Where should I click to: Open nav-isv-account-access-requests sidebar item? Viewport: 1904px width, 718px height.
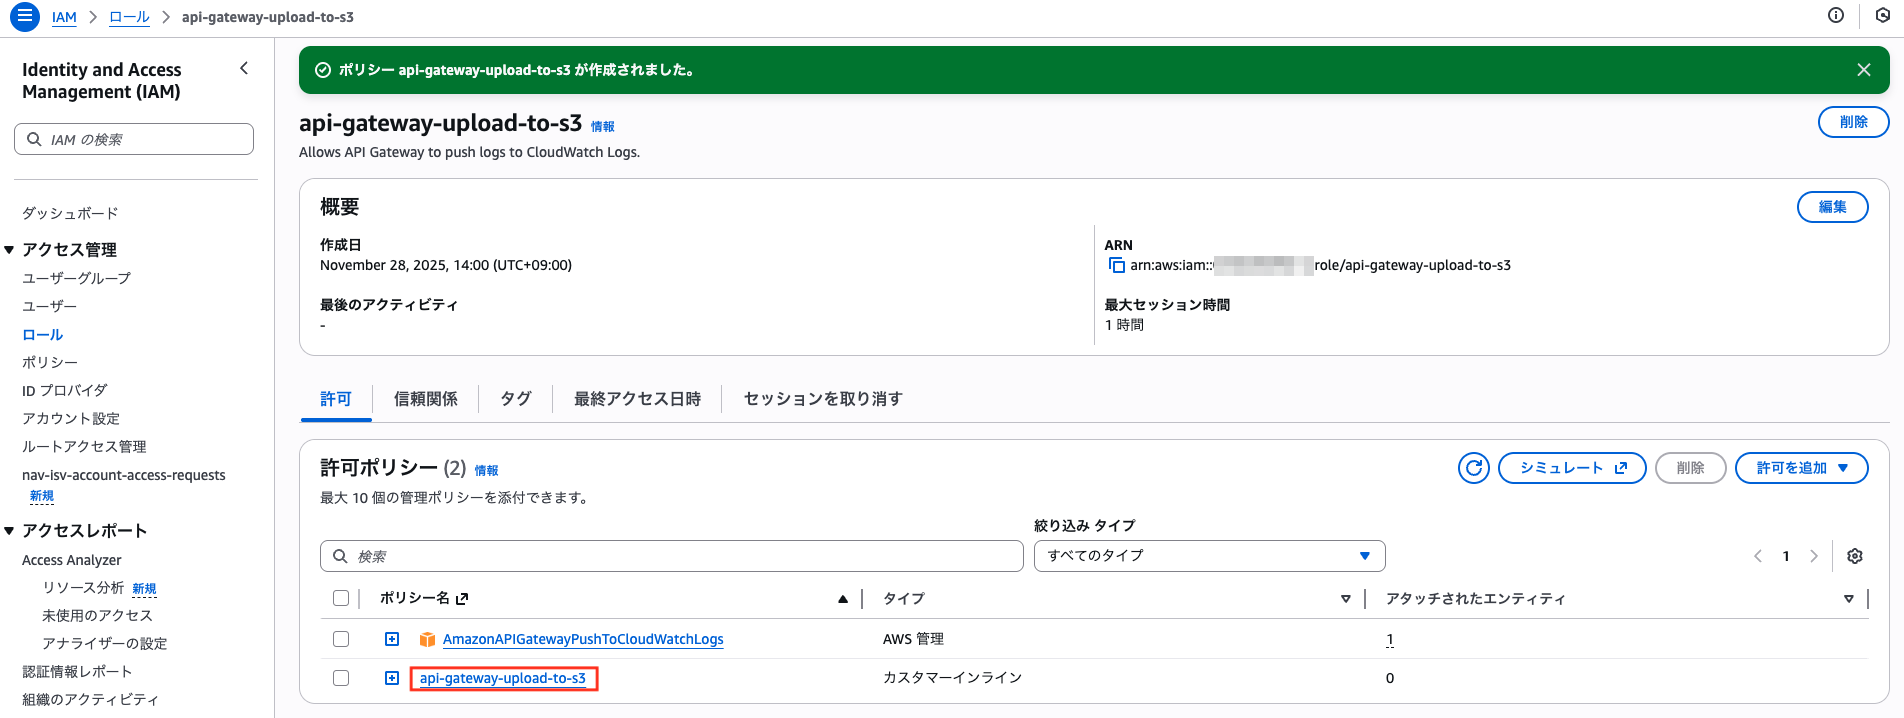(124, 475)
